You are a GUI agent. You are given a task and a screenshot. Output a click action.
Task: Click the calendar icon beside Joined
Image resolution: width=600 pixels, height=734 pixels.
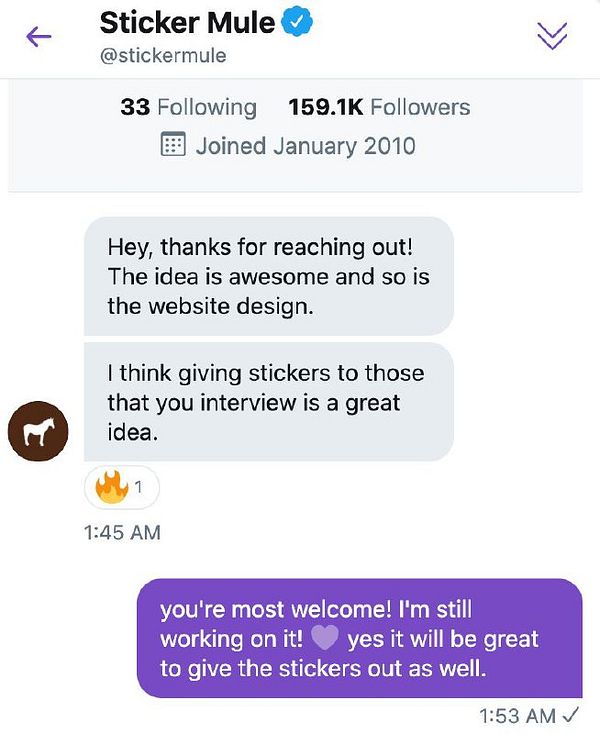[173, 146]
